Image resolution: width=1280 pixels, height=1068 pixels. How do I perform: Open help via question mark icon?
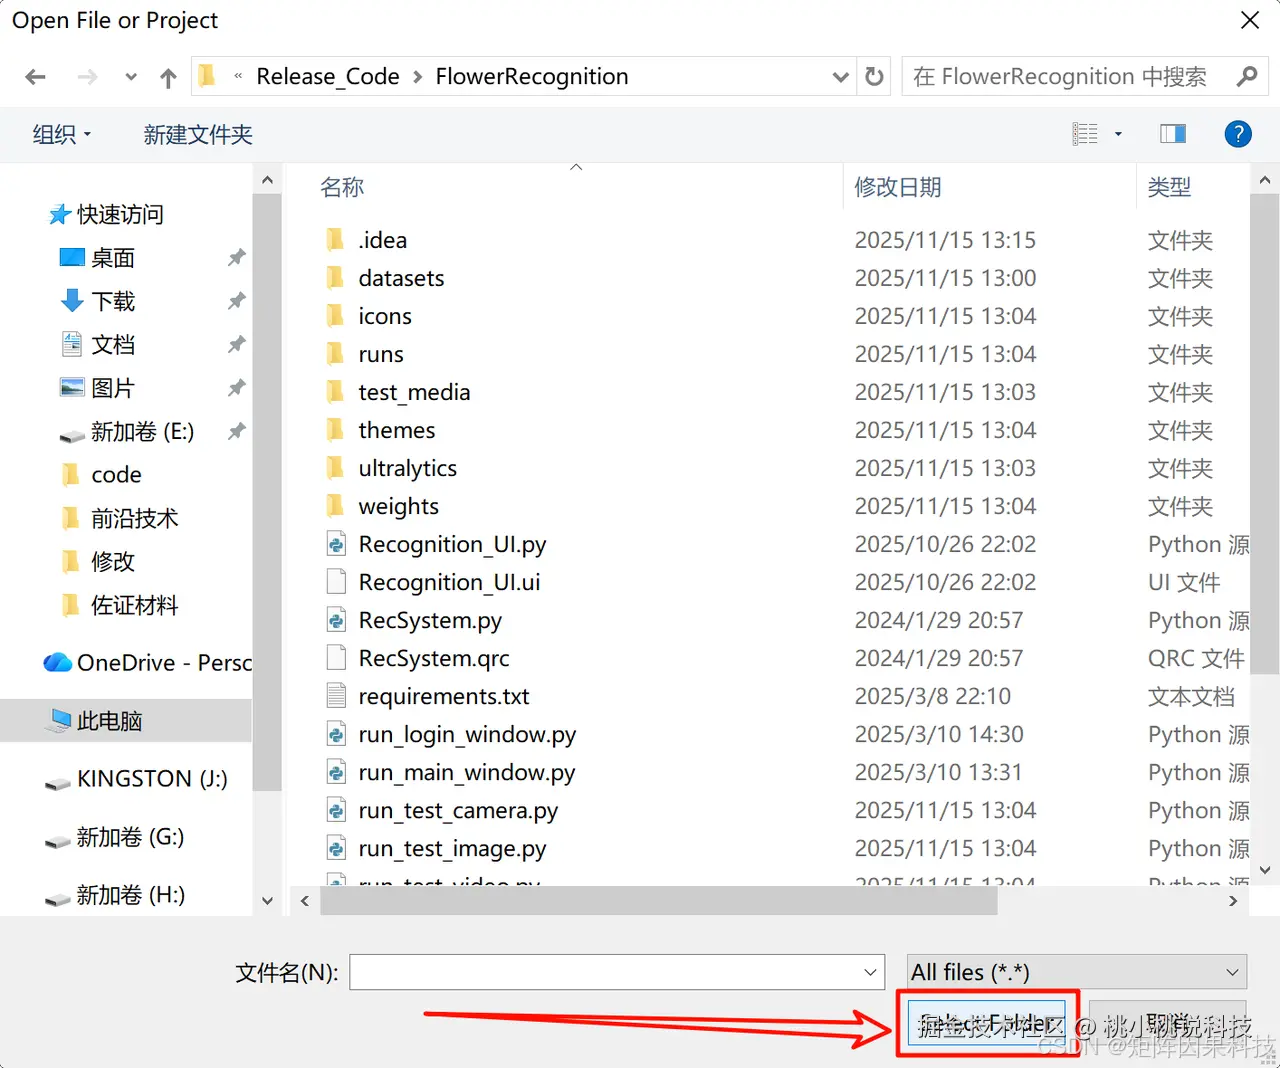tap(1238, 134)
